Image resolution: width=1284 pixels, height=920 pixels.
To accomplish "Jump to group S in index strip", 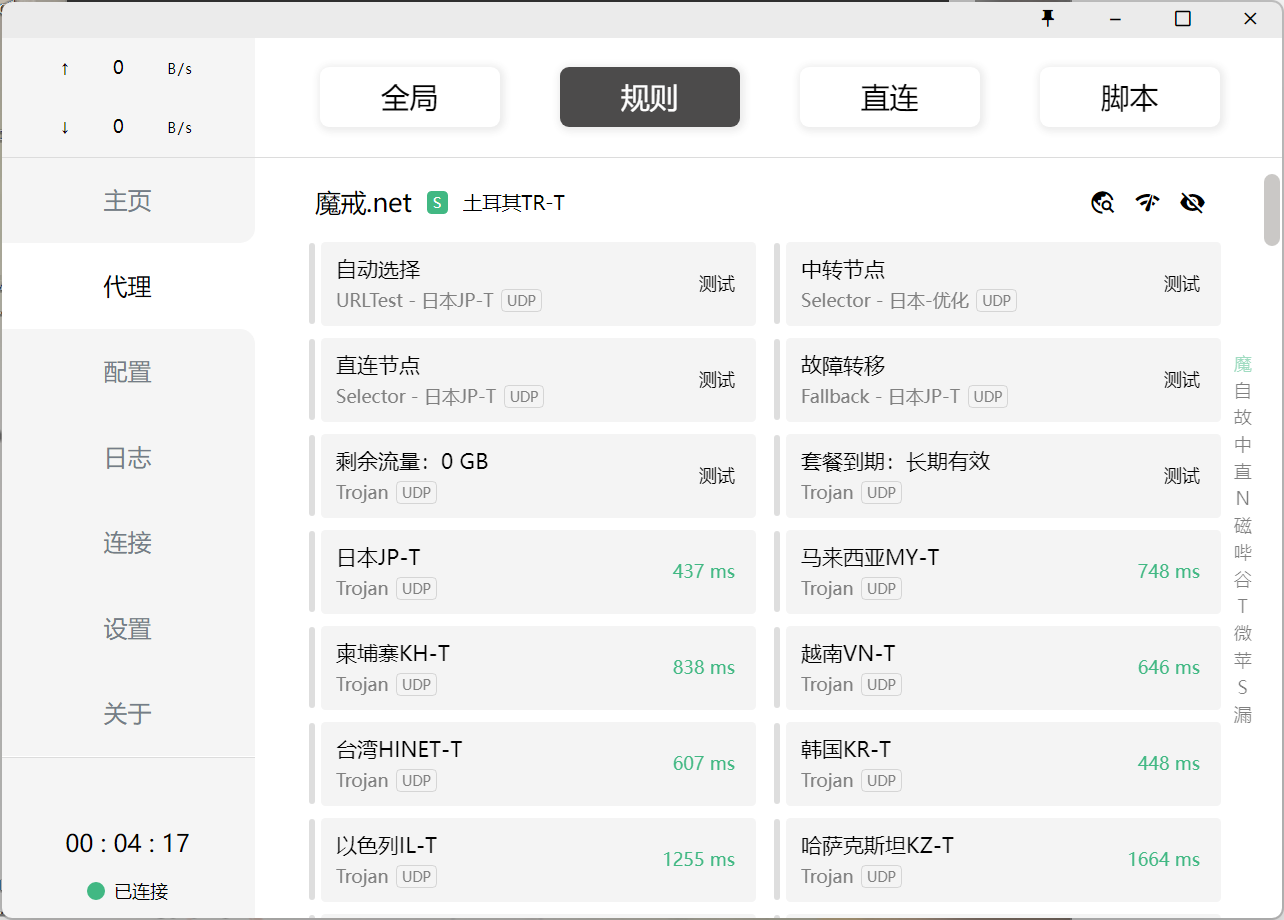I will (x=1243, y=687).
